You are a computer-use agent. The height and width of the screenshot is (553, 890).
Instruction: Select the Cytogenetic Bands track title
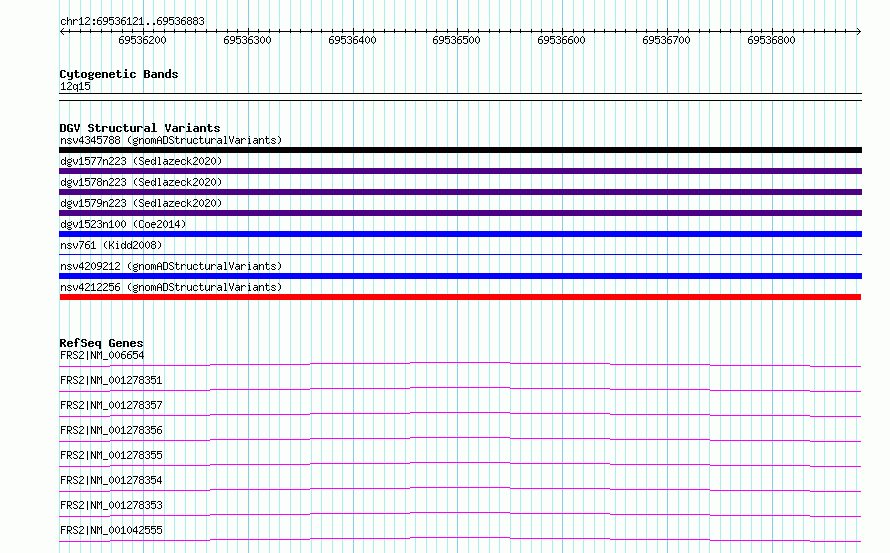click(x=119, y=74)
